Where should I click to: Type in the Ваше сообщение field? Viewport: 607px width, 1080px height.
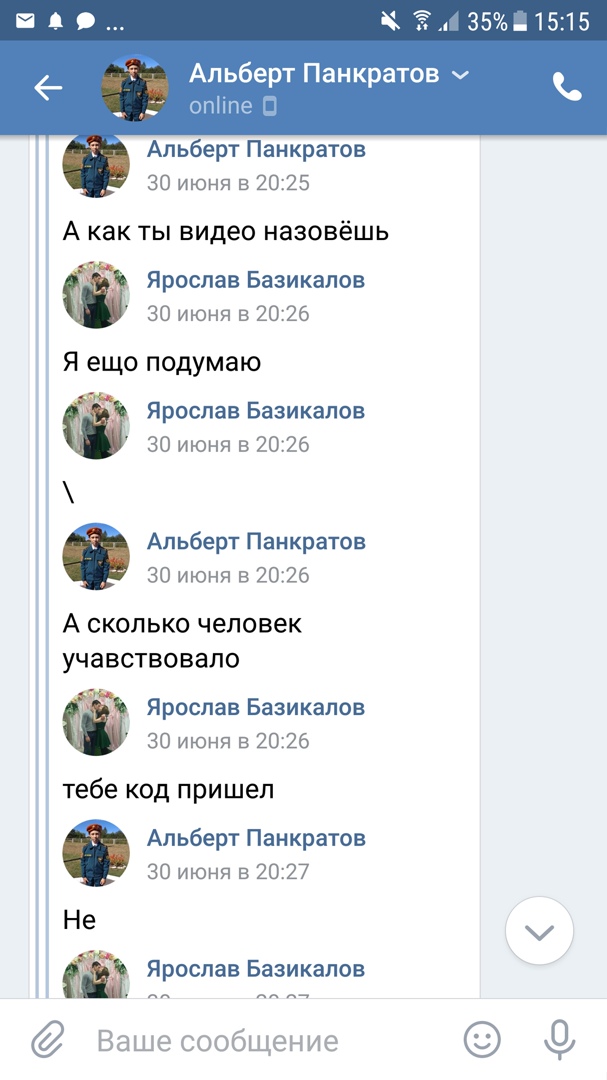click(260, 1040)
